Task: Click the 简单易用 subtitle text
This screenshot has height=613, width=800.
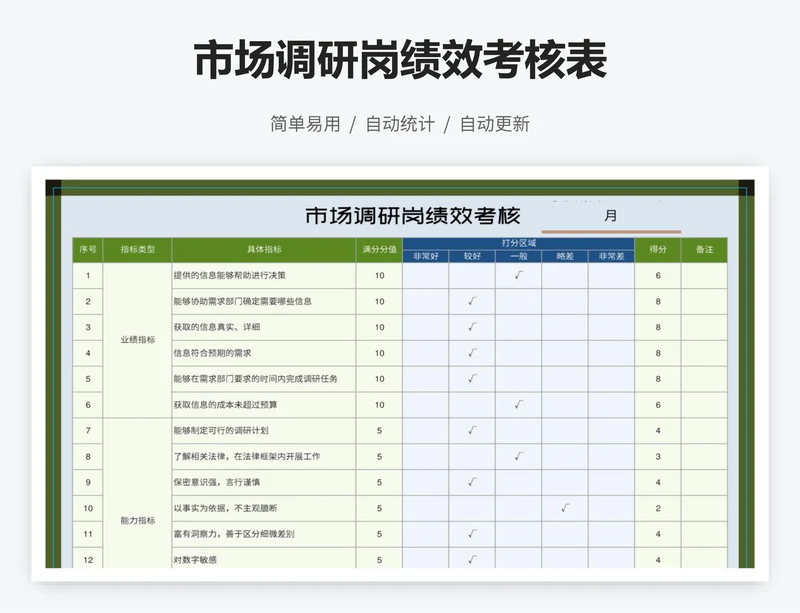Action: pos(305,124)
